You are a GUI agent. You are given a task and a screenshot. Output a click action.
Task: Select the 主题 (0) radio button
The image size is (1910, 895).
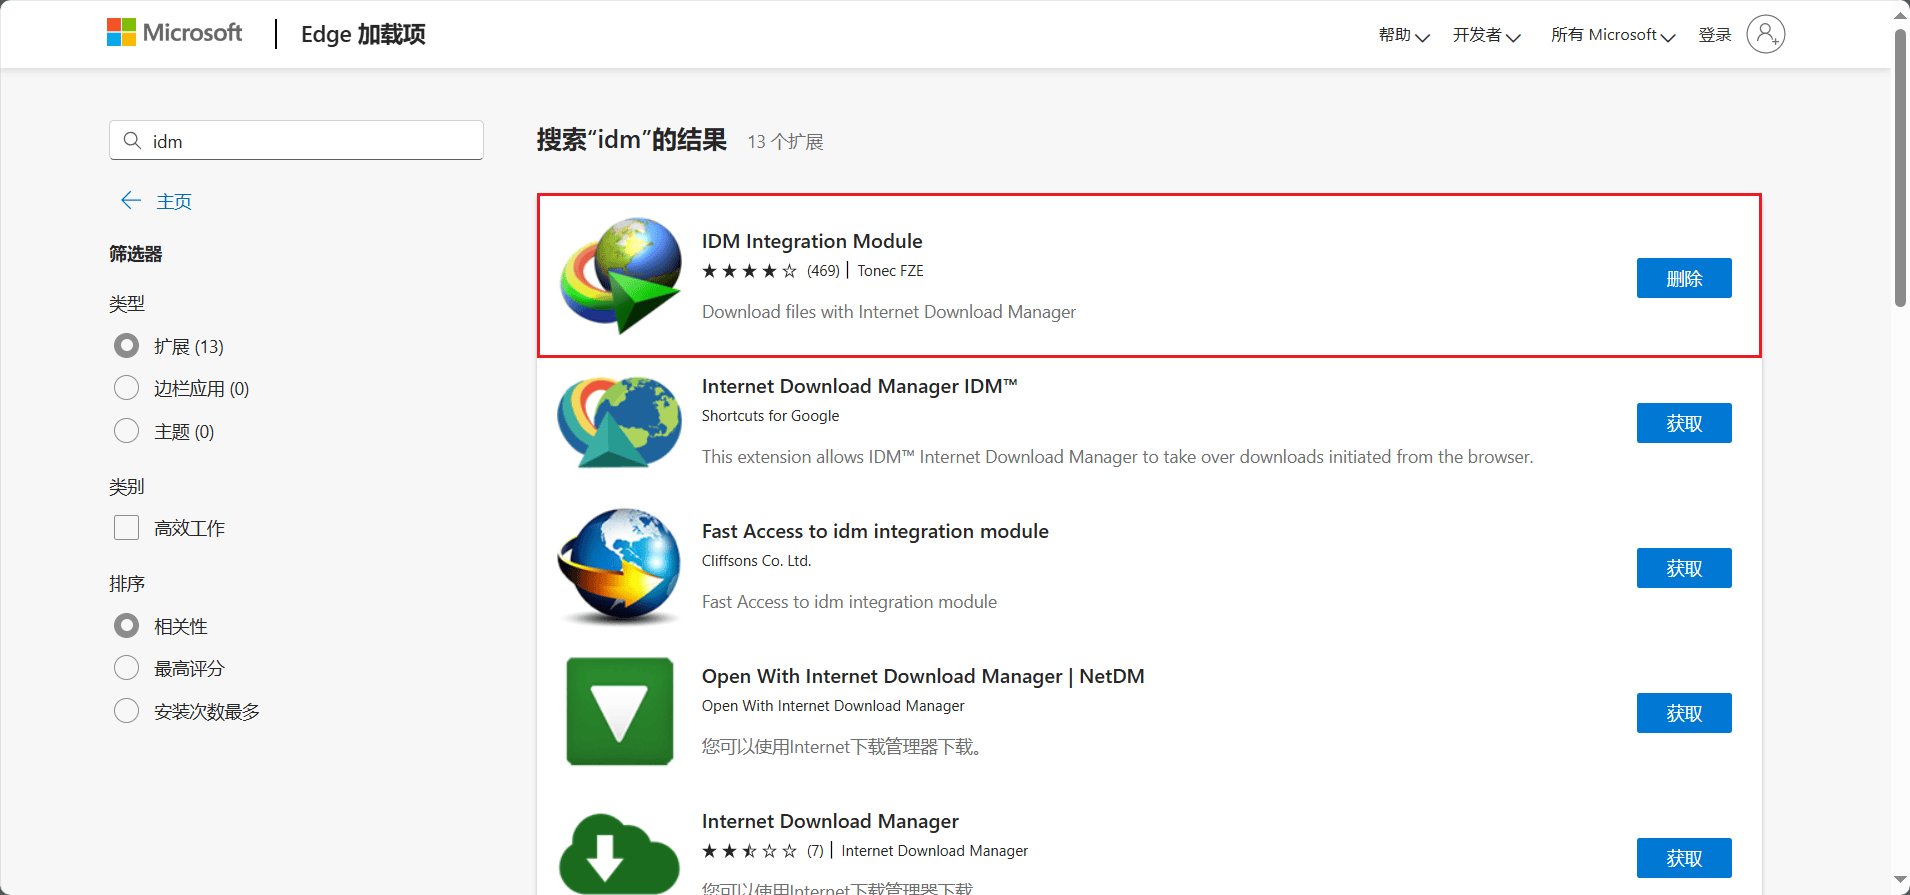click(127, 431)
